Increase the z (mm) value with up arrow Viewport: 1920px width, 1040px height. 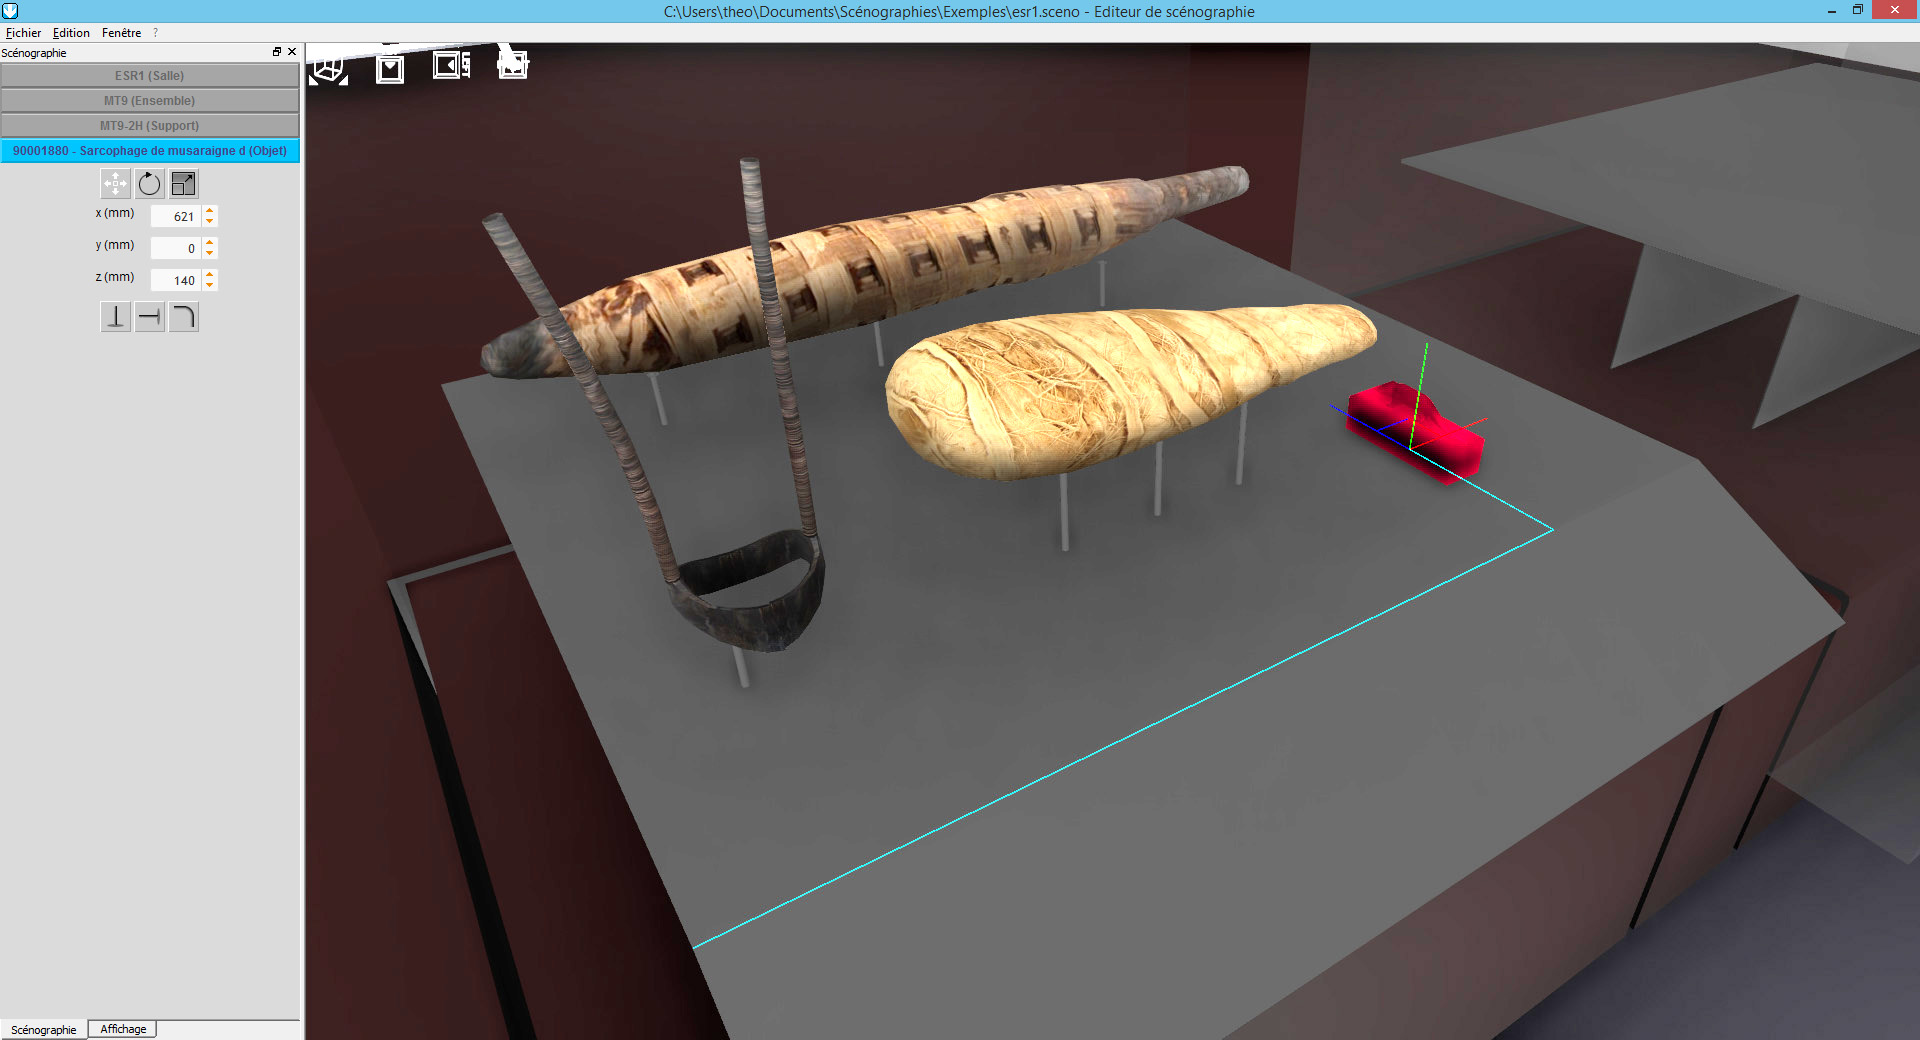pos(210,275)
